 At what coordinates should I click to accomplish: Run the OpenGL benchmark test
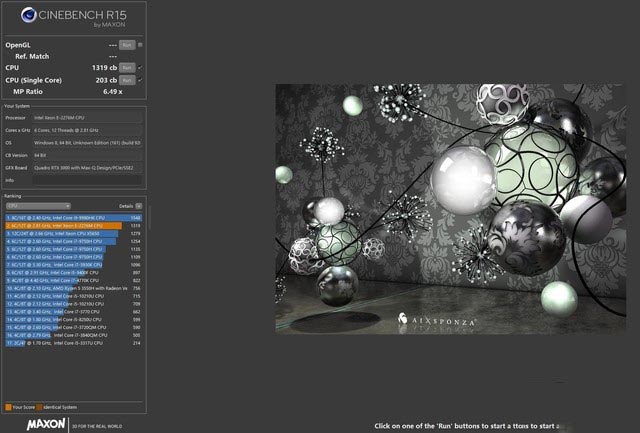click(x=127, y=45)
